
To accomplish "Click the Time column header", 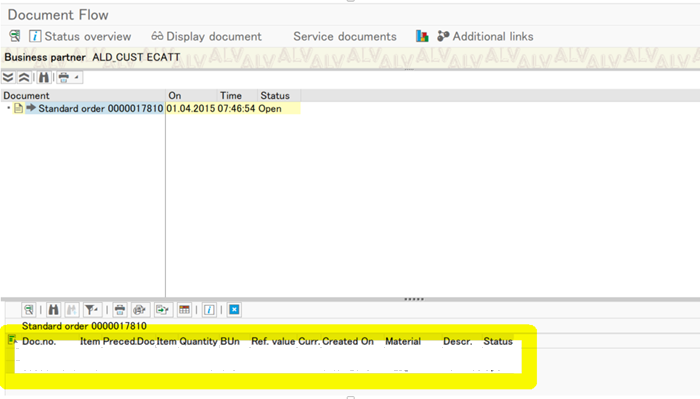I will [237, 96].
